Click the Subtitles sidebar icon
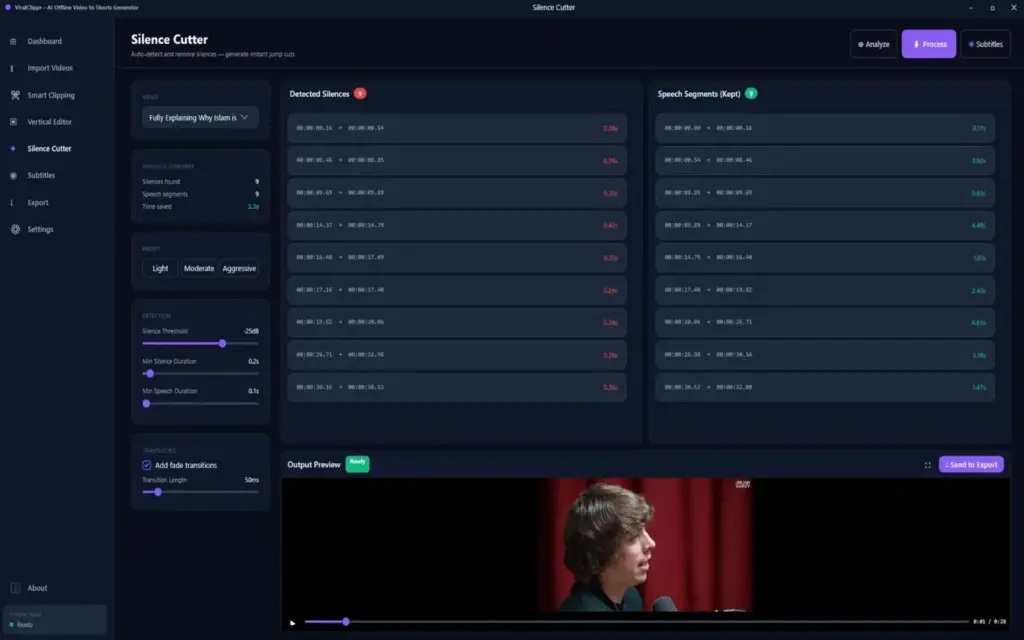This screenshot has height=640, width=1024. point(13,176)
